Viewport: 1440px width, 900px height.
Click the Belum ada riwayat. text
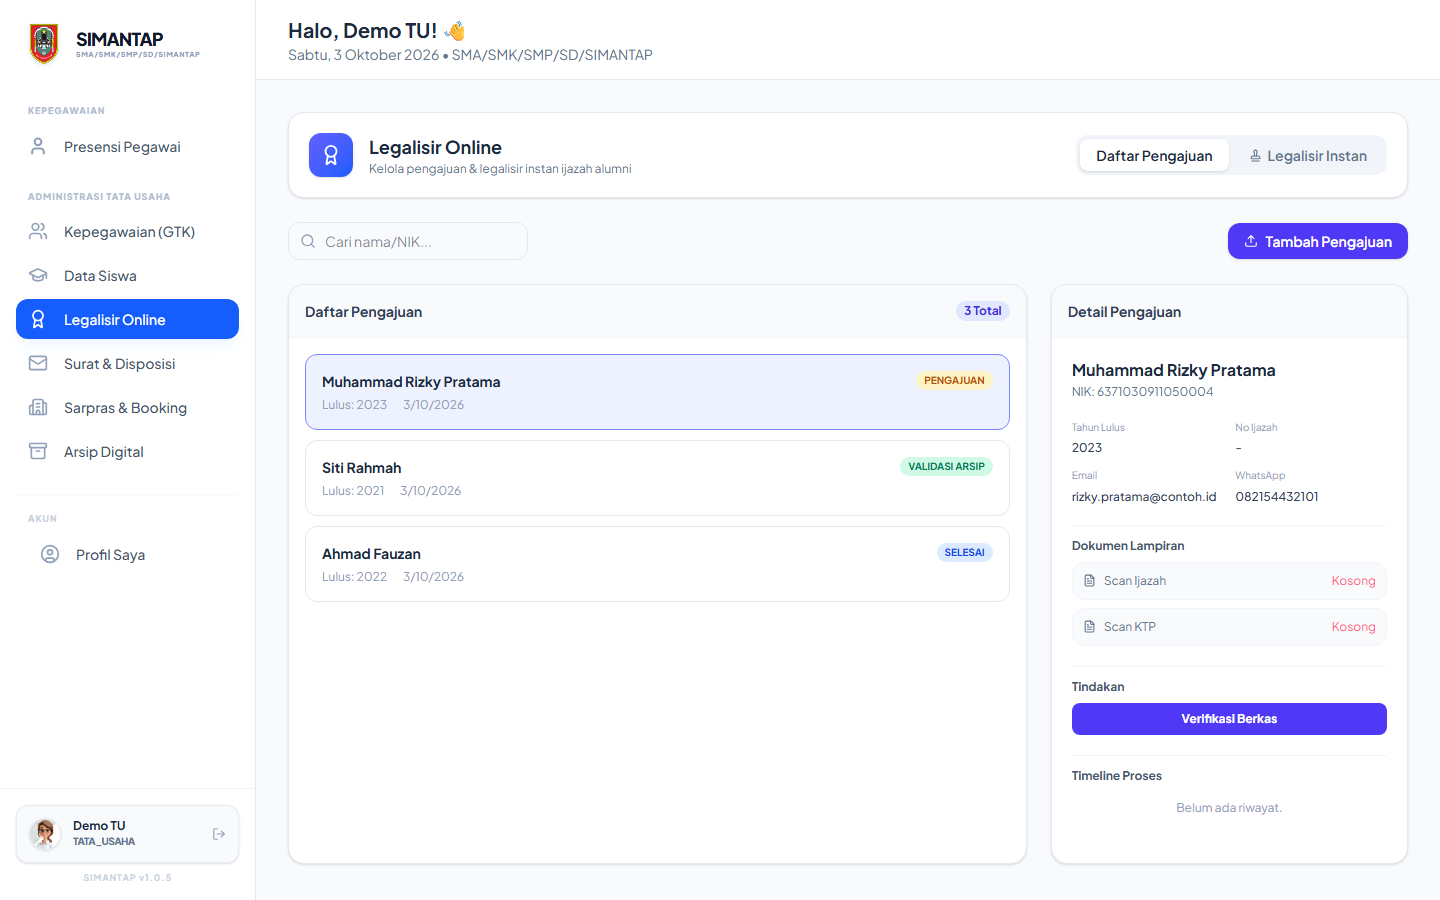click(x=1229, y=808)
